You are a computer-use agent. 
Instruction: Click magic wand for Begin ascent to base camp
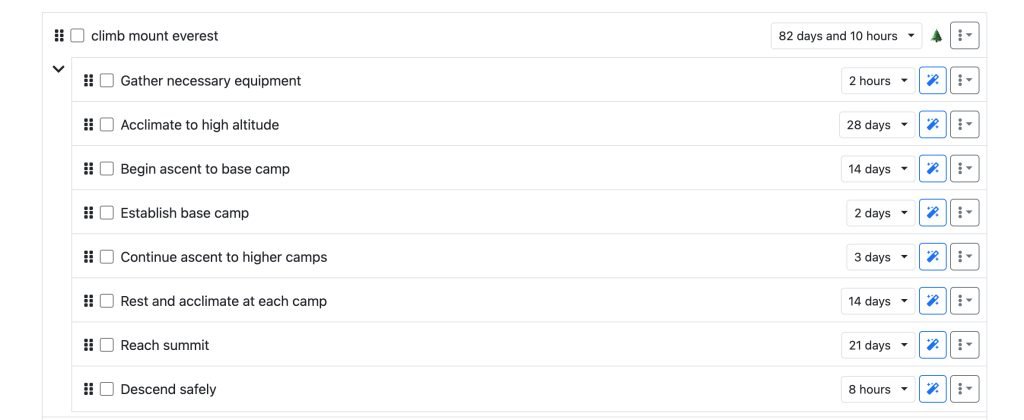932,169
